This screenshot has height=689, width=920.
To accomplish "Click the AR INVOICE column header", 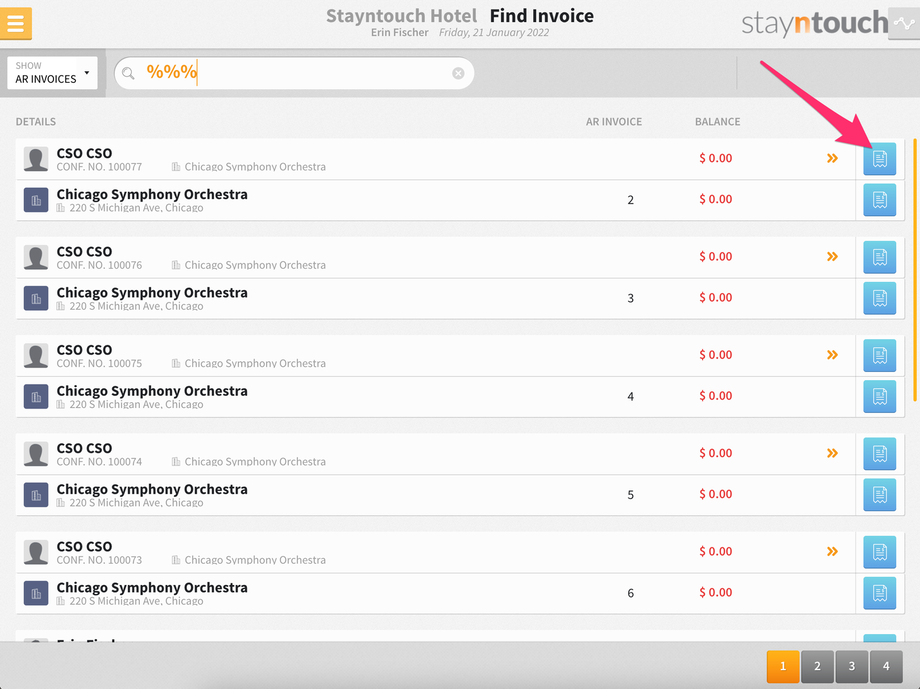I will [x=614, y=121].
